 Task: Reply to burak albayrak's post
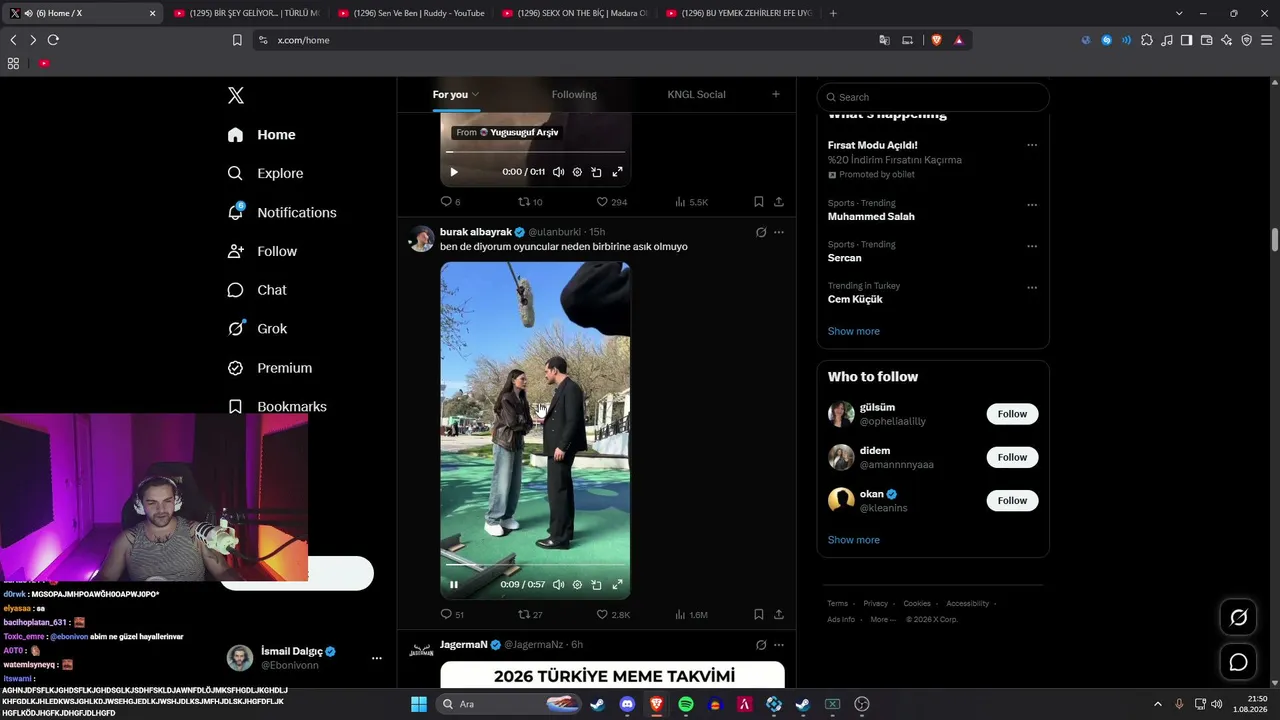(x=452, y=615)
